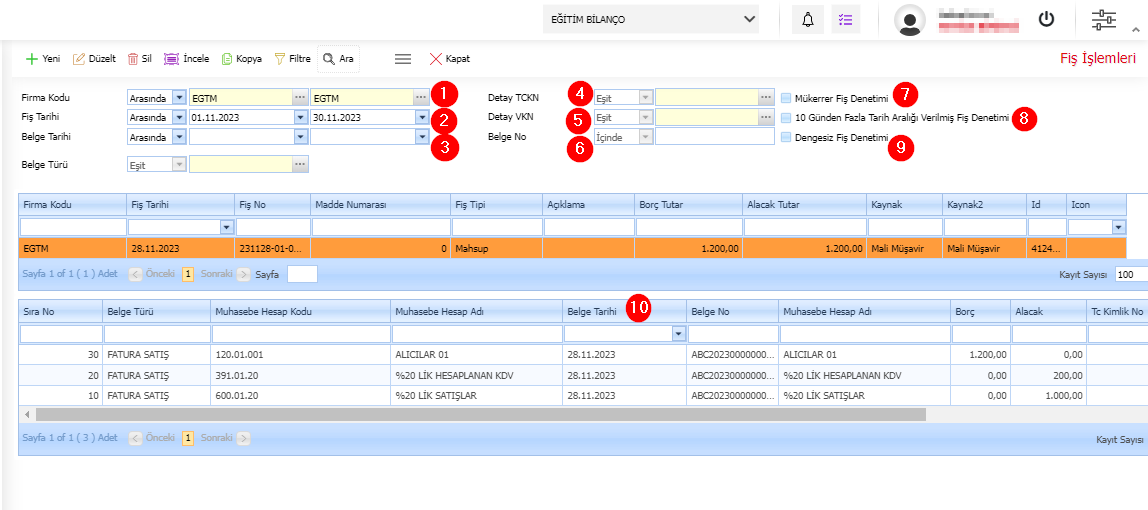Click the Kapat close button
This screenshot has width=1148, height=510.
449,59
